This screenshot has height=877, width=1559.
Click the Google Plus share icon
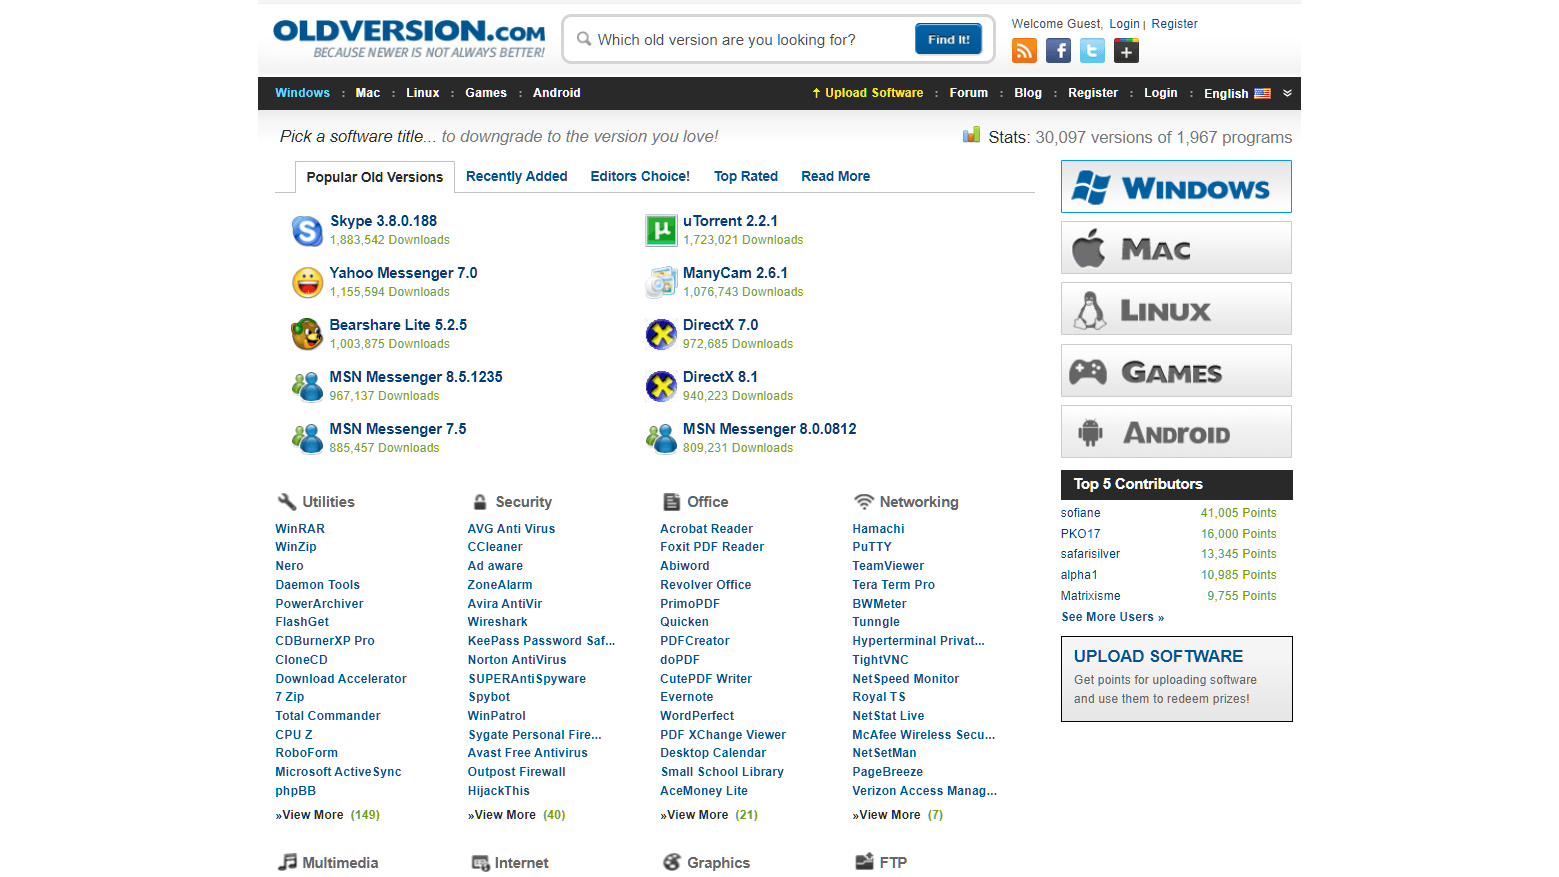[x=1126, y=51]
